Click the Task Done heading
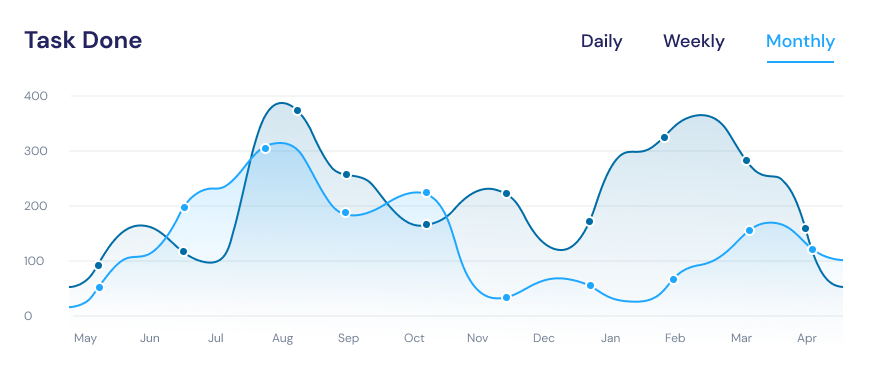870x370 pixels. pyautogui.click(x=83, y=40)
